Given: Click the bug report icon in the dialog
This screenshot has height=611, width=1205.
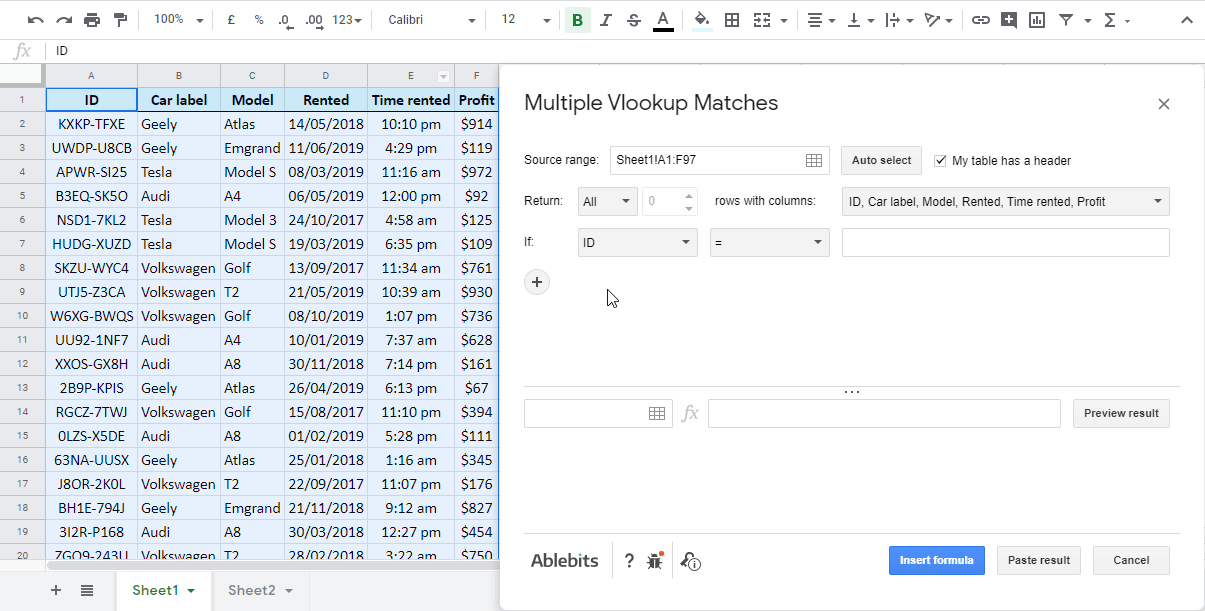Looking at the screenshot, I should point(655,561).
